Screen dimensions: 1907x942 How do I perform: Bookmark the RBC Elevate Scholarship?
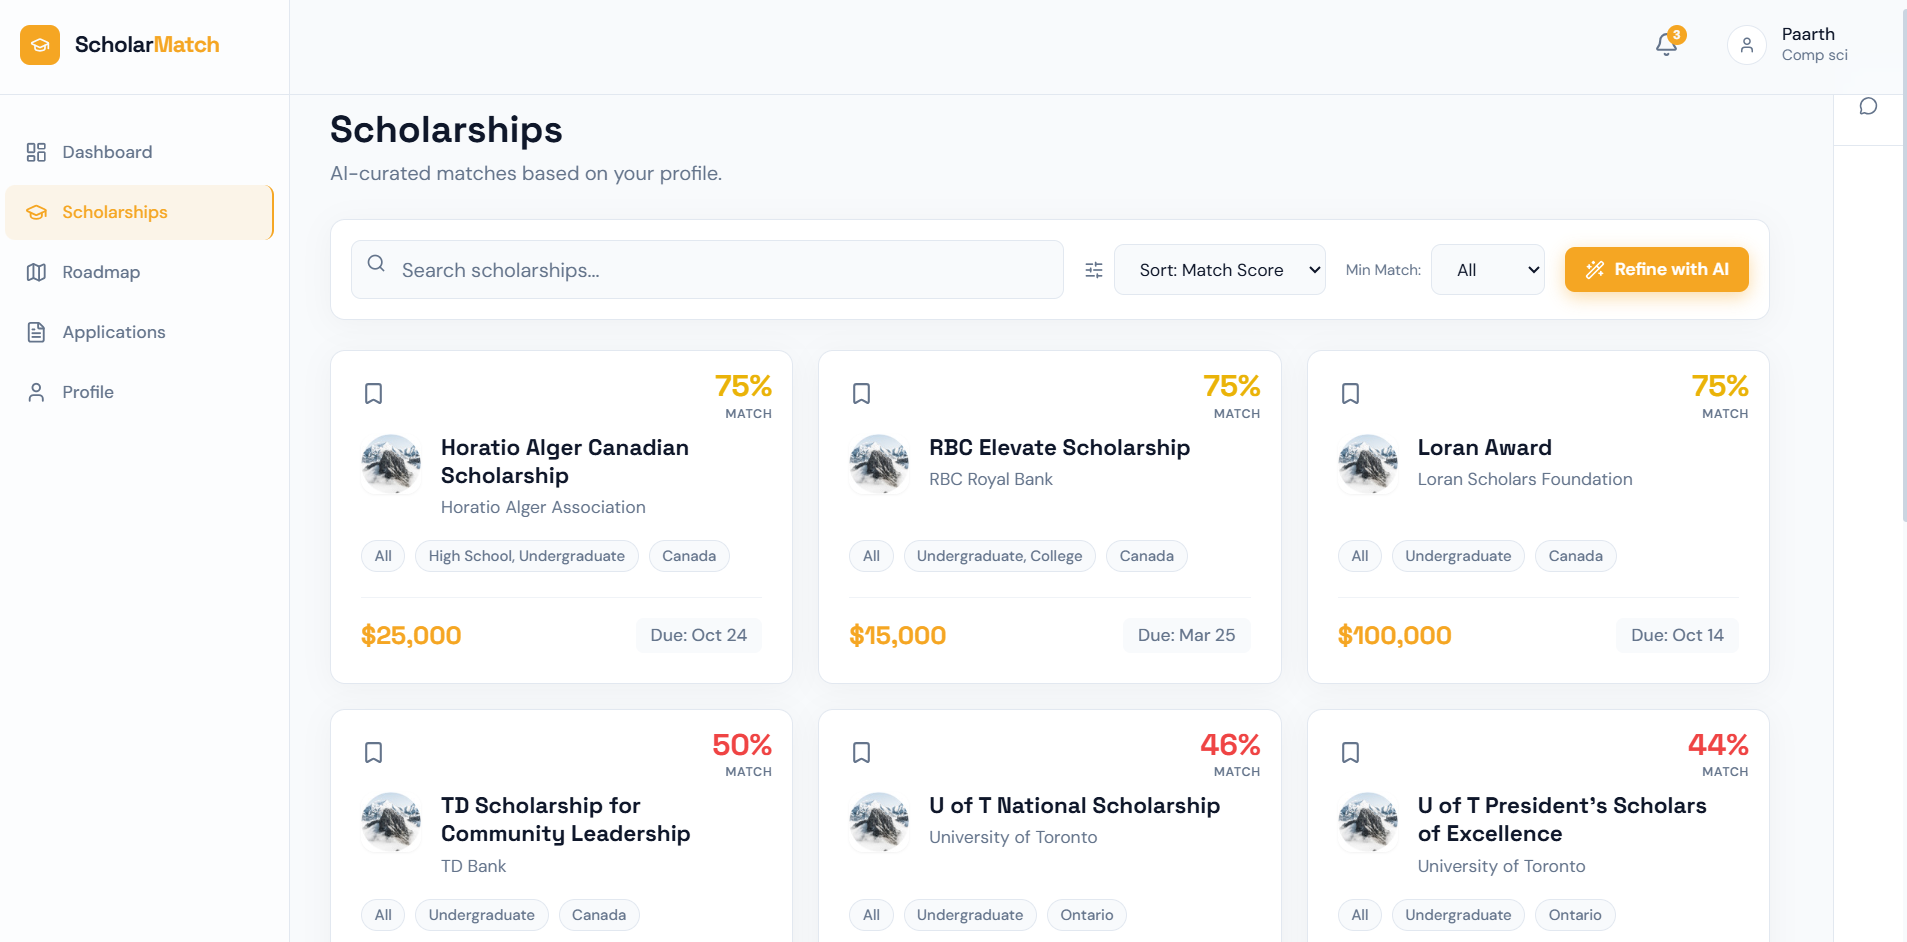861,394
